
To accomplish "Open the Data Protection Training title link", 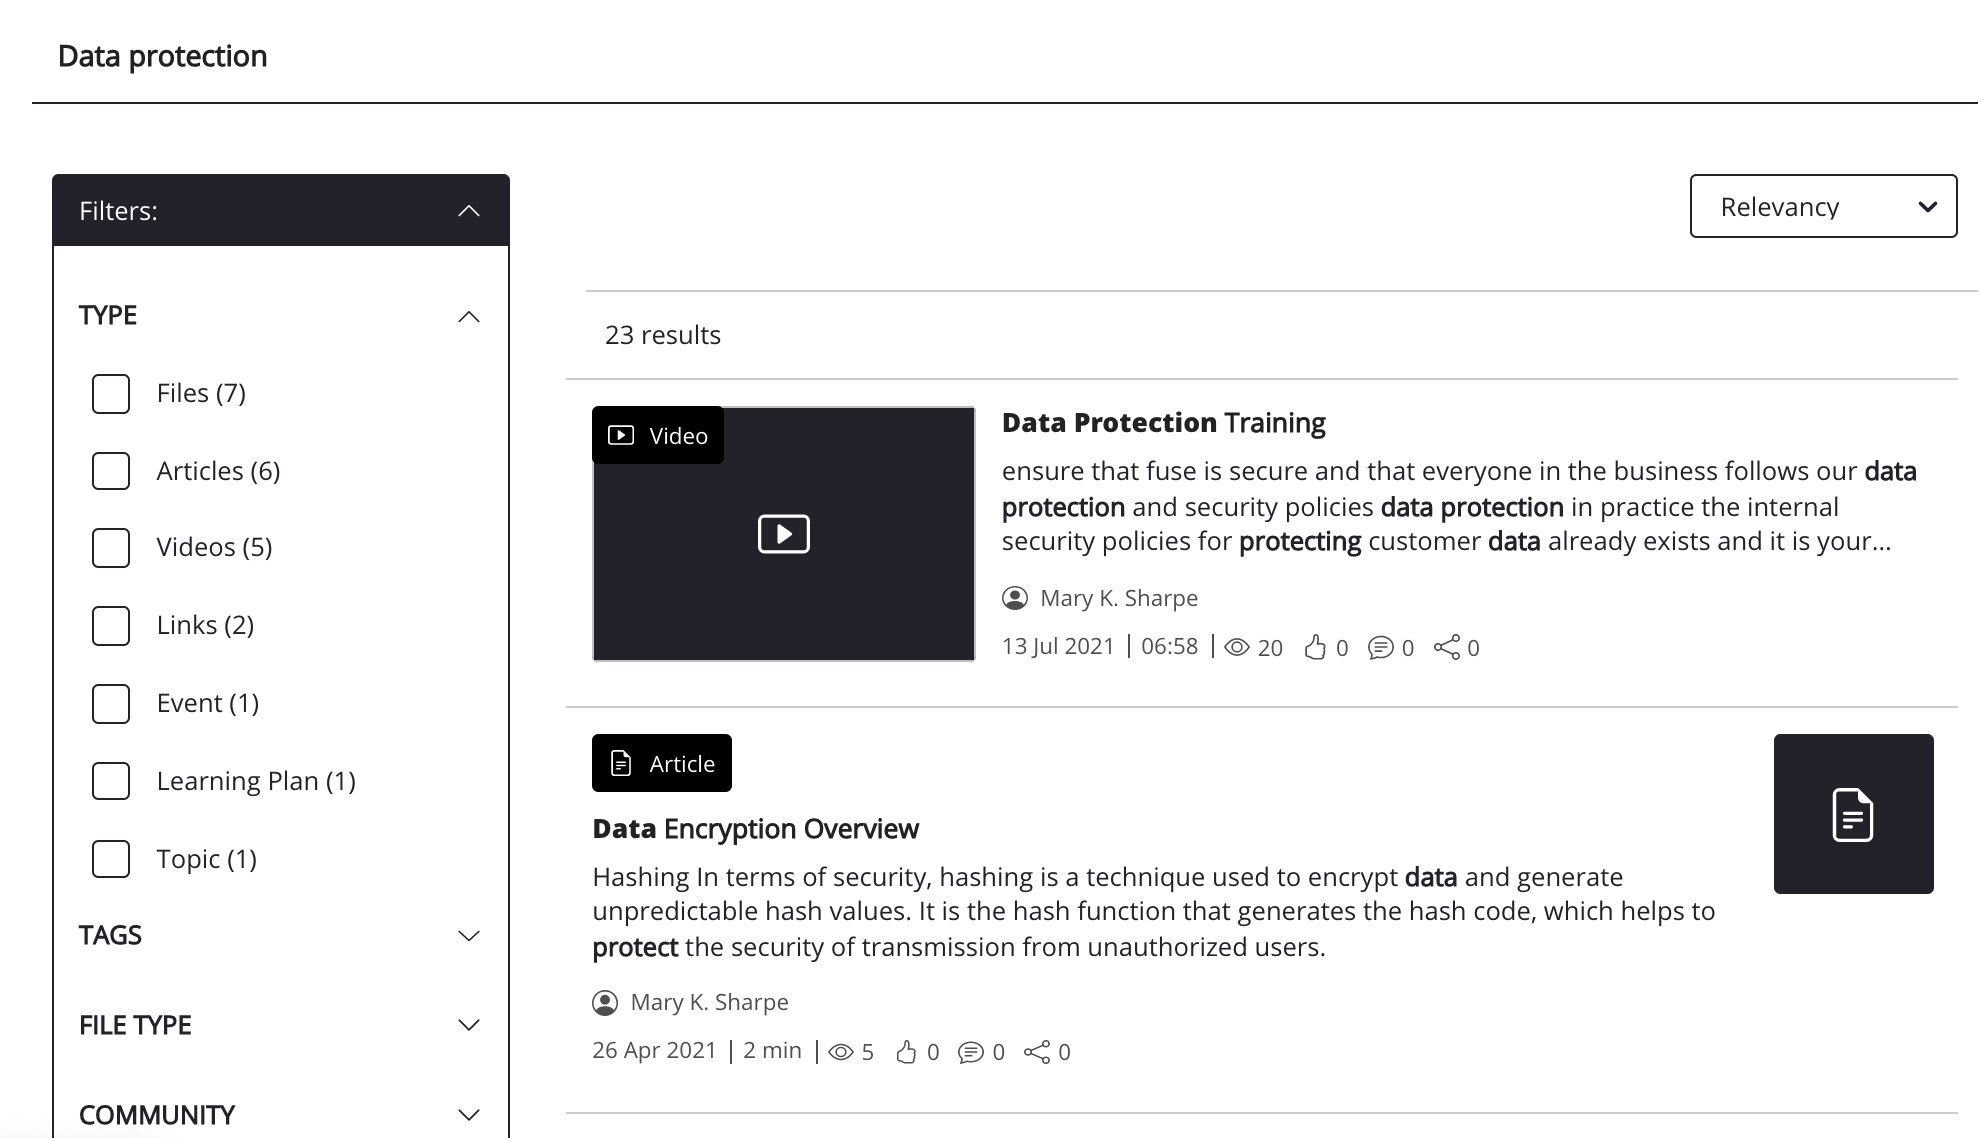I will (x=1163, y=423).
